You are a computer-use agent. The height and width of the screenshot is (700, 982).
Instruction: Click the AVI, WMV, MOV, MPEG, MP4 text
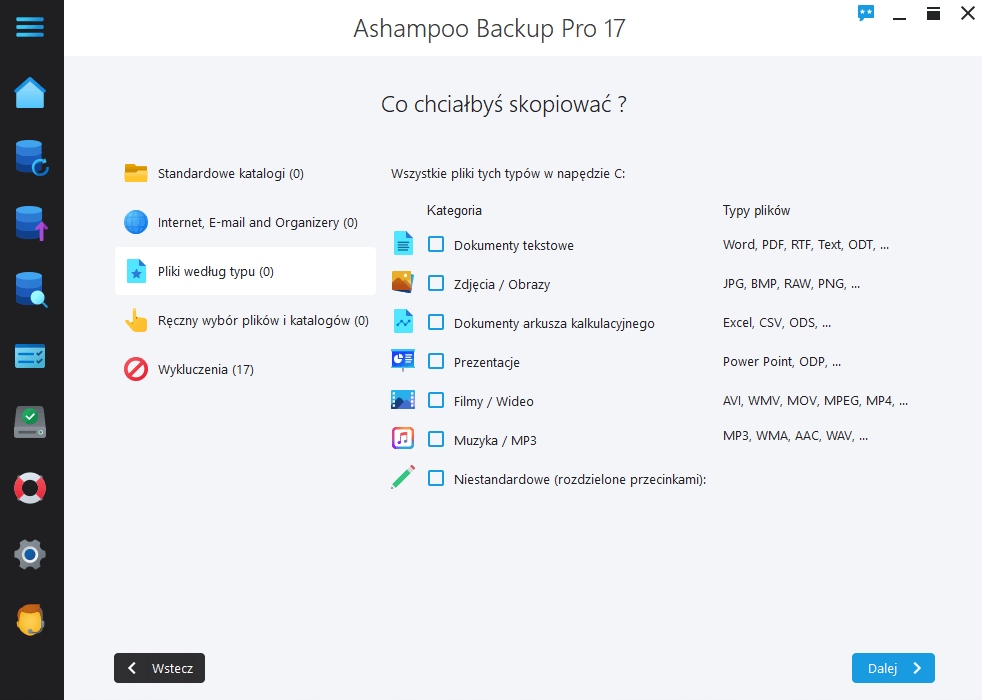pyautogui.click(x=815, y=400)
